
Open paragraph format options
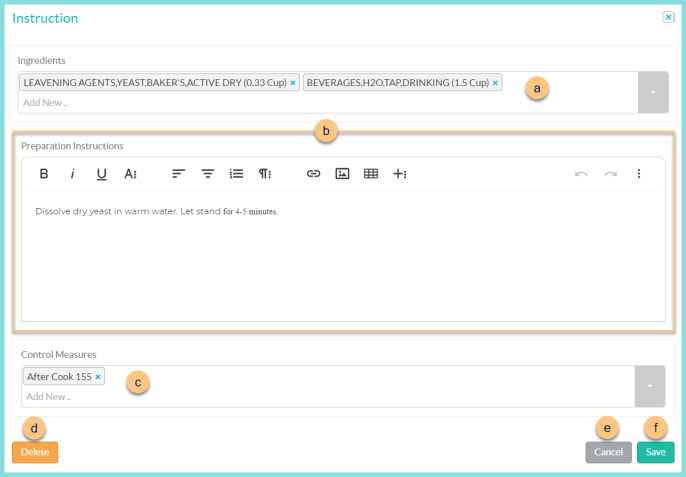coord(265,174)
